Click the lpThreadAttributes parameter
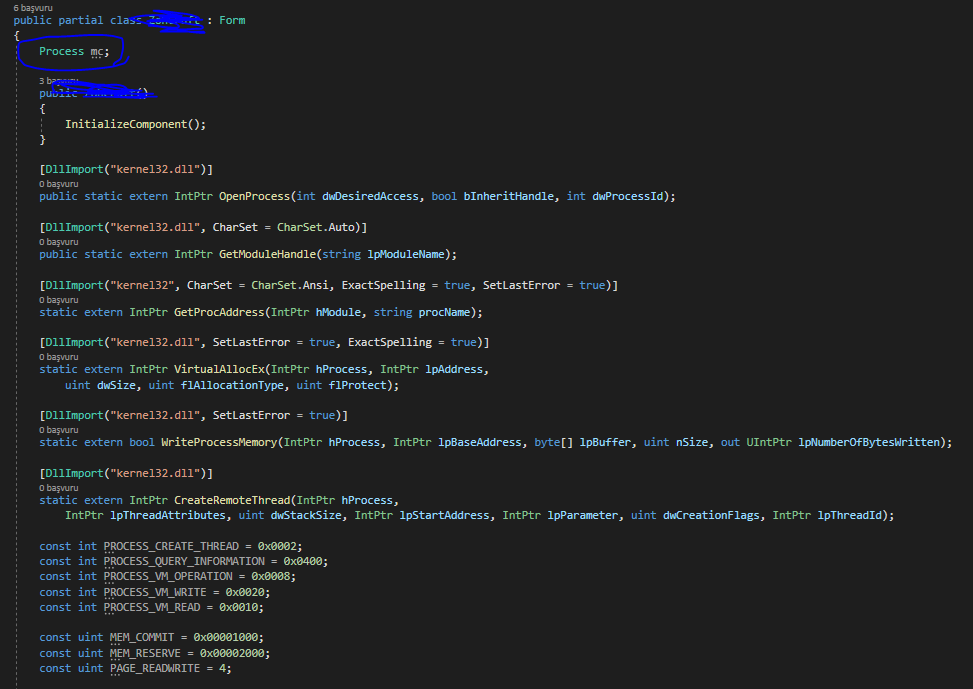Screen dimensions: 973x689 (x=168, y=515)
